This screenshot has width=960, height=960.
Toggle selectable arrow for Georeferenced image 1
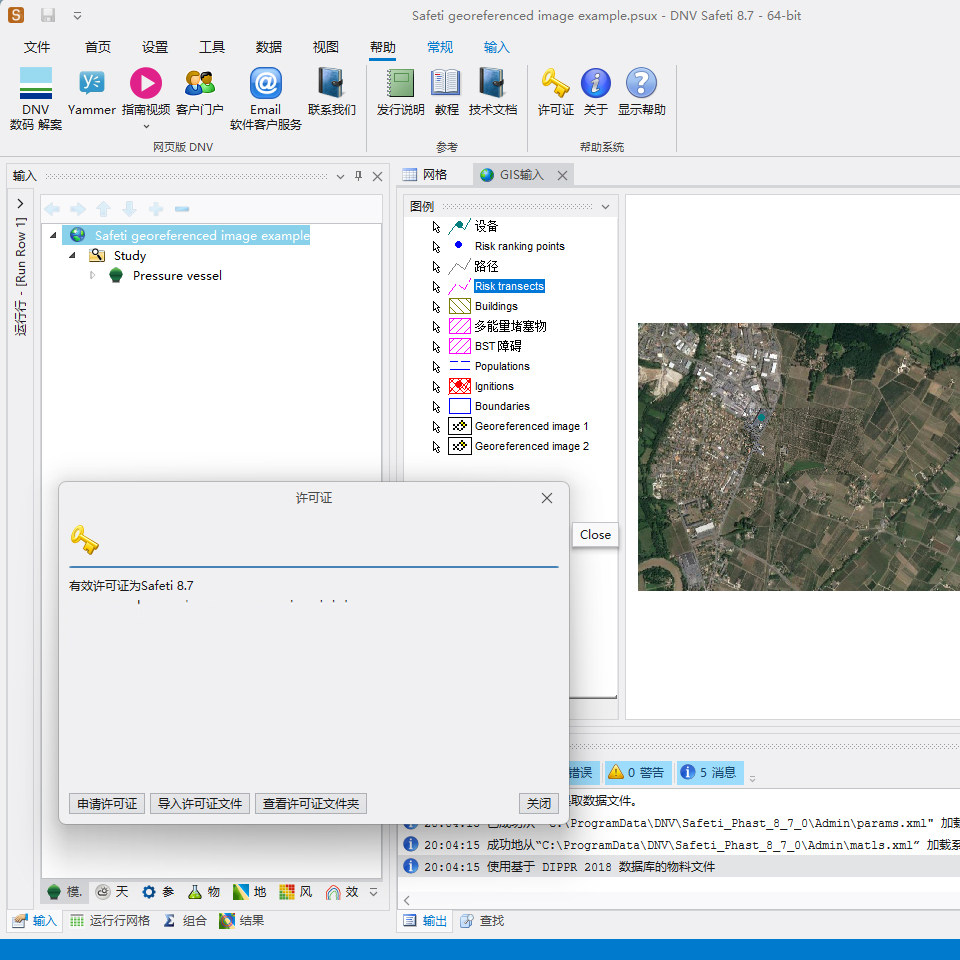tap(436, 427)
